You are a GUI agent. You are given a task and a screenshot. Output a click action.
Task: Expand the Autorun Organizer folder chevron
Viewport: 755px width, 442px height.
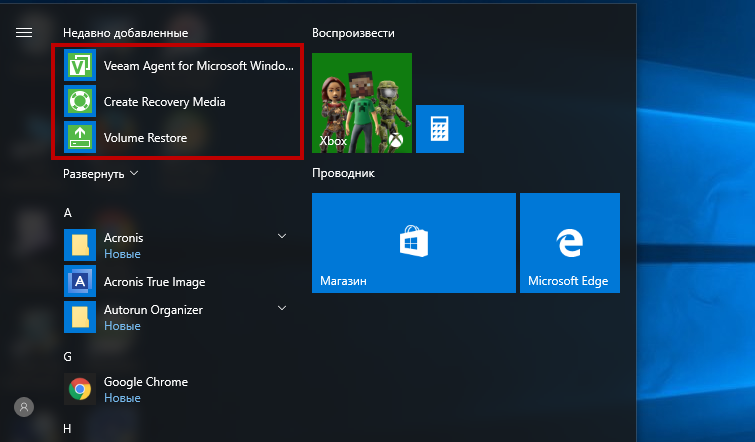click(282, 308)
